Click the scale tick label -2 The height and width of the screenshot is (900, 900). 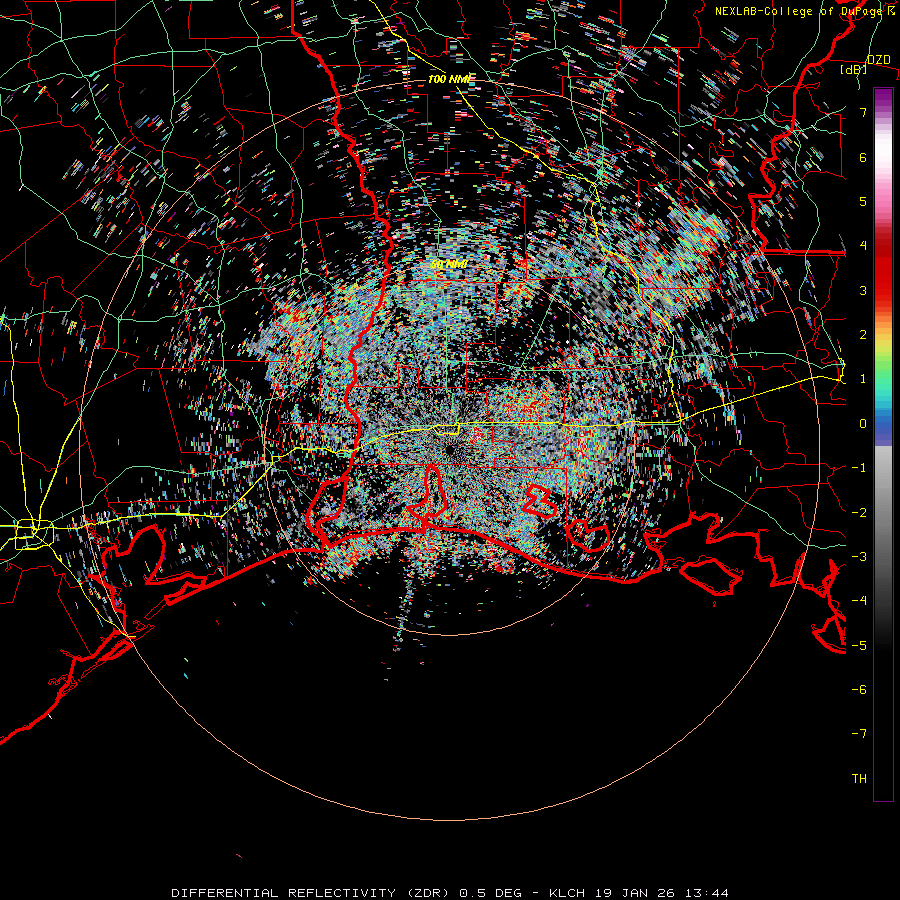click(859, 512)
